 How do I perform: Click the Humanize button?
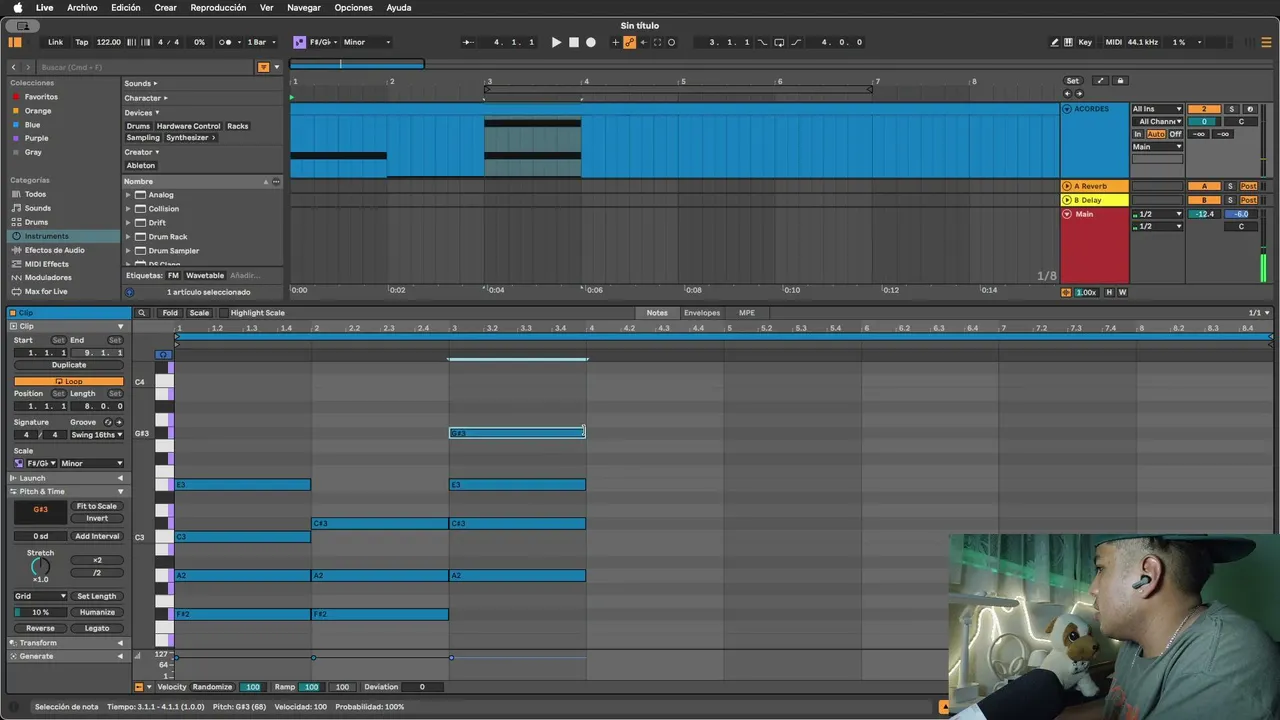point(97,612)
